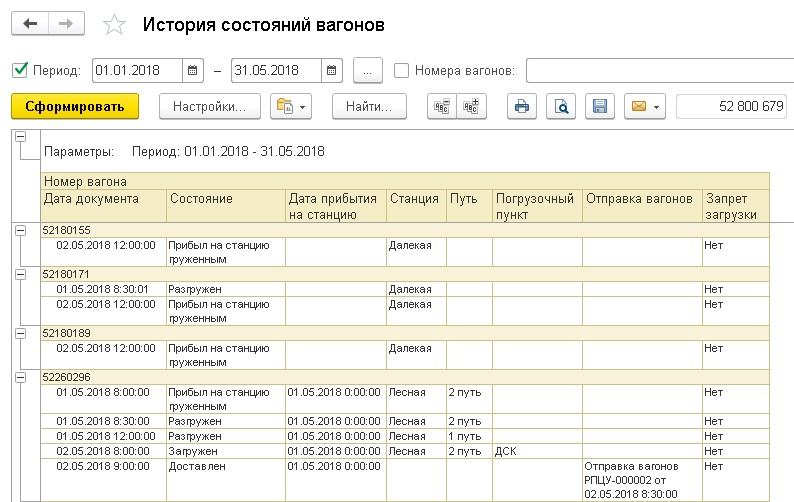
Task: Collapse the wagon 52260296 group
Action: (x=20, y=376)
